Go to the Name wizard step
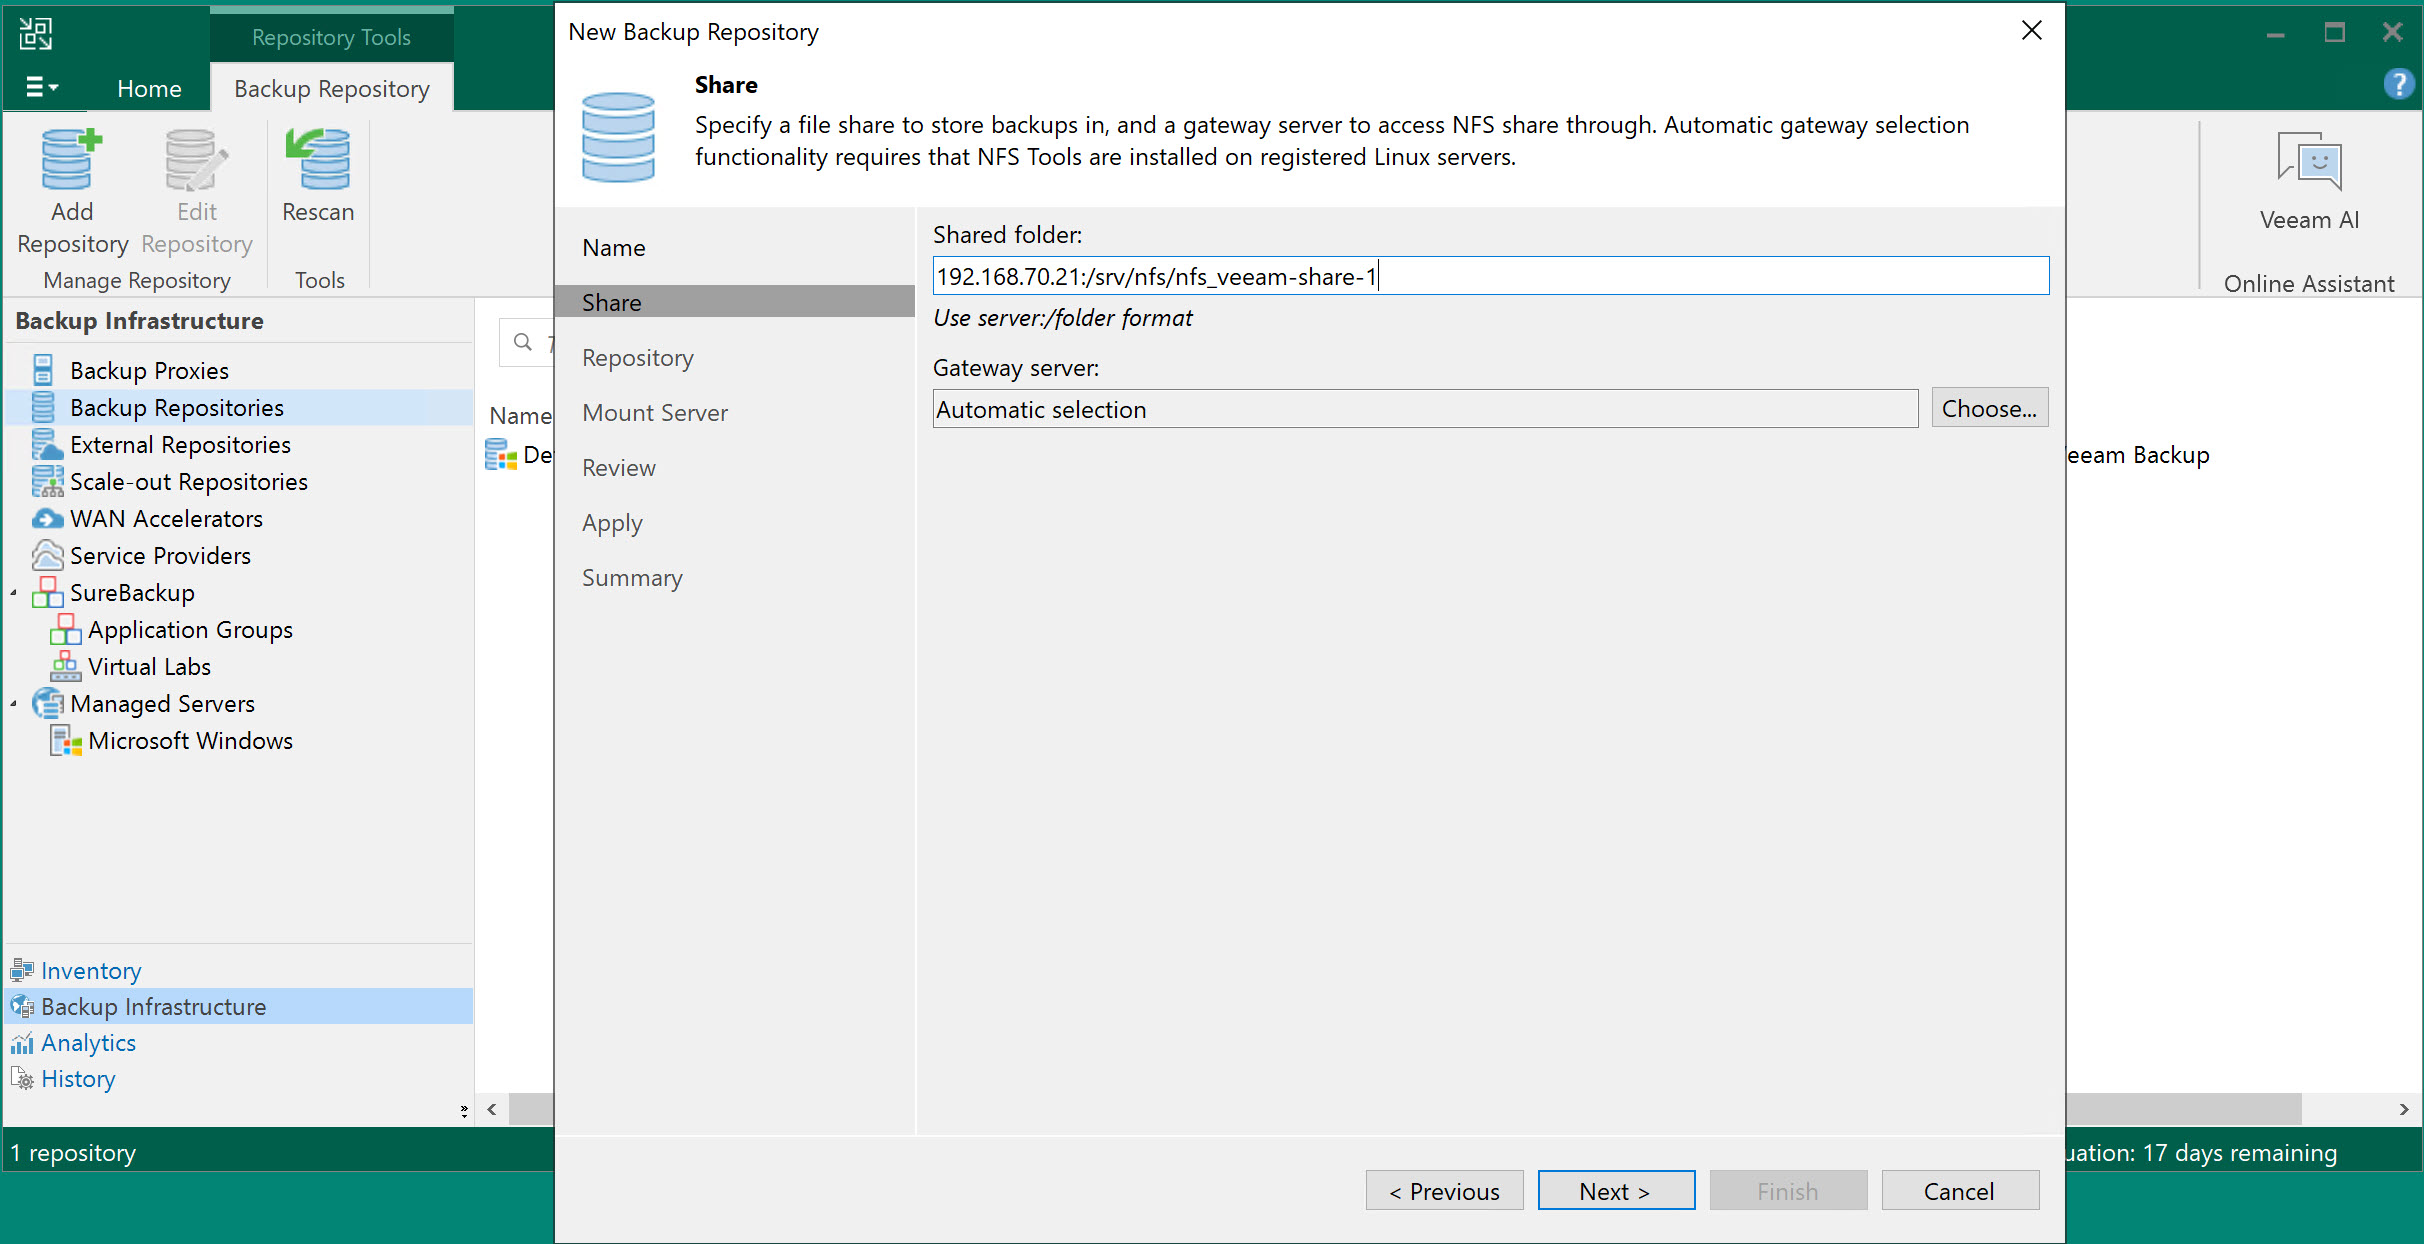Screen dimensions: 2424x1244 (613, 248)
